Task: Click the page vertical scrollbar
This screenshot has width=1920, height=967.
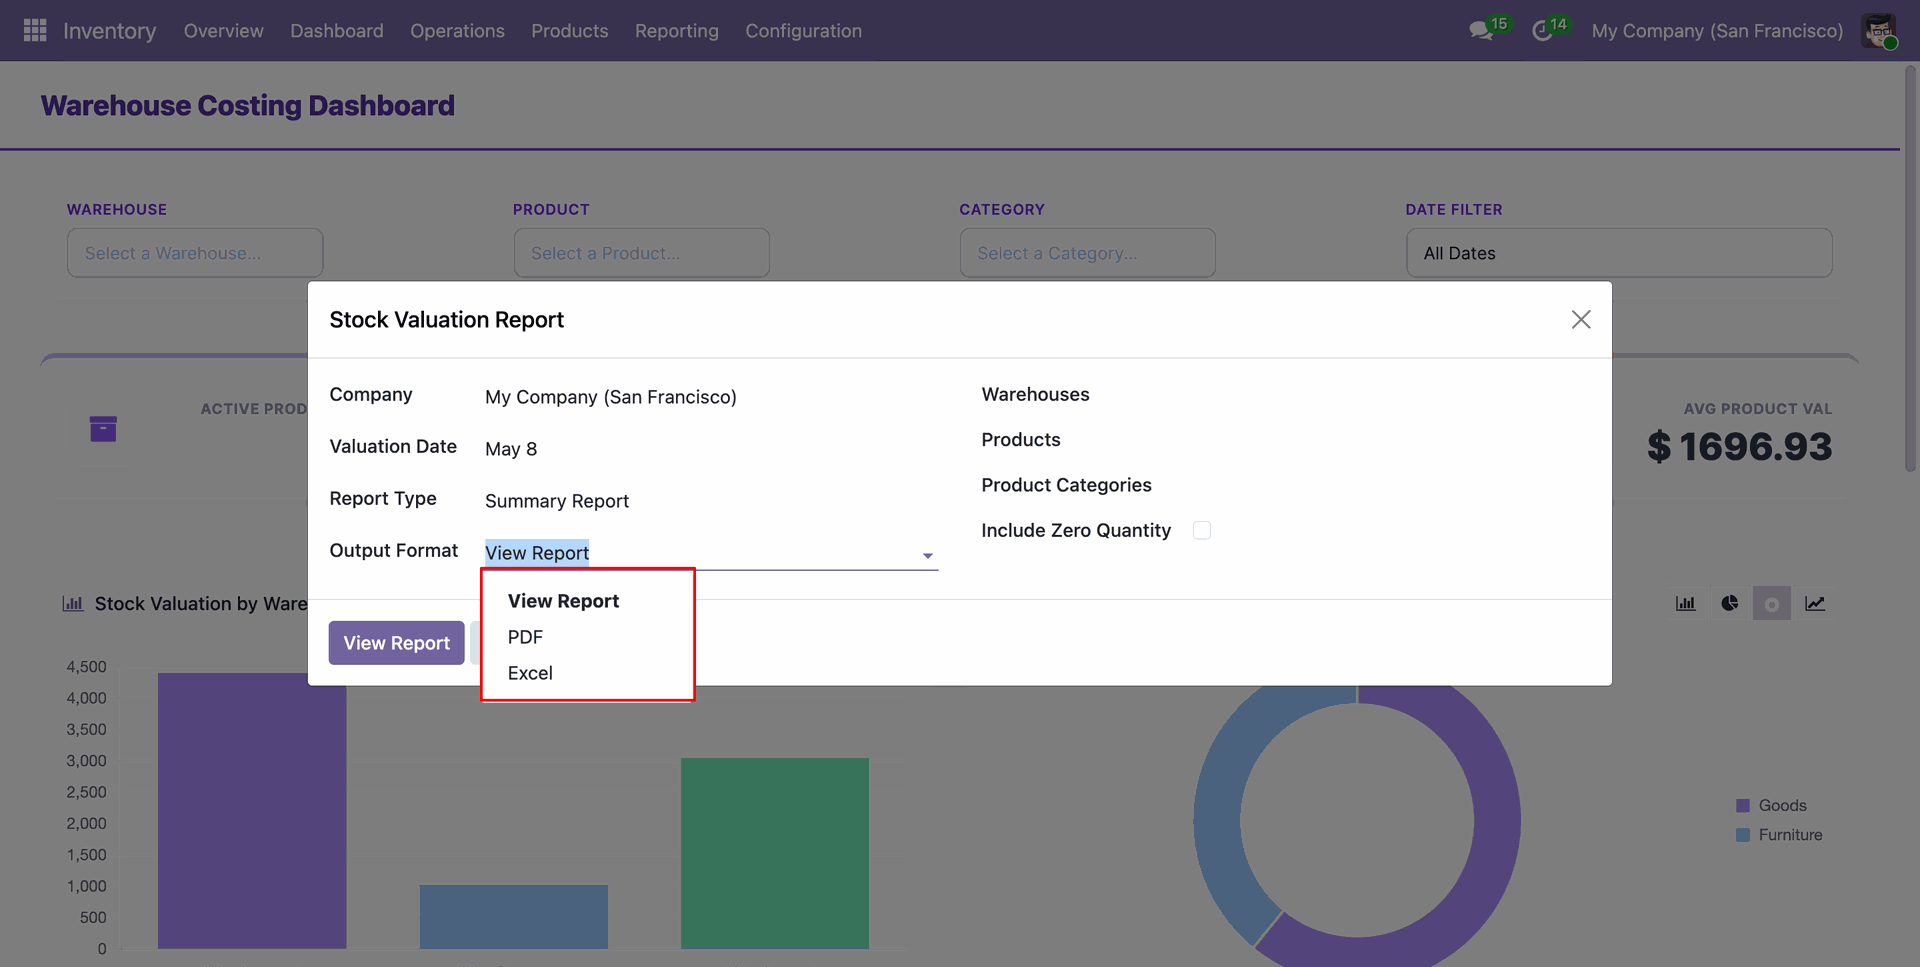Action: click(1911, 268)
